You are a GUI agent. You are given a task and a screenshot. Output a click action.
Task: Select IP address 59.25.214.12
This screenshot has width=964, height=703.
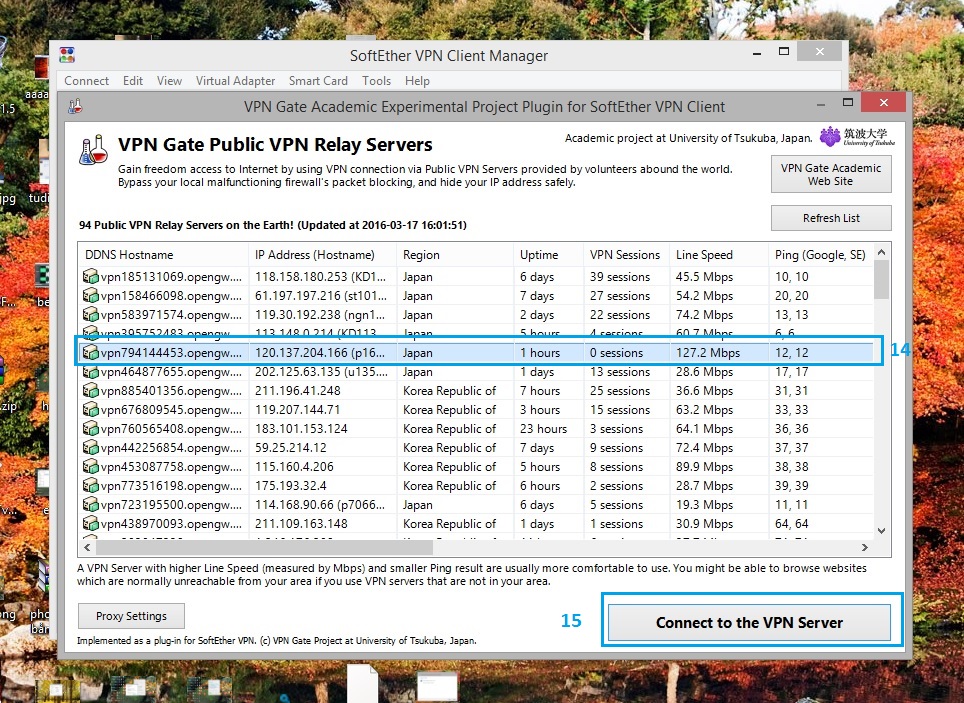291,448
